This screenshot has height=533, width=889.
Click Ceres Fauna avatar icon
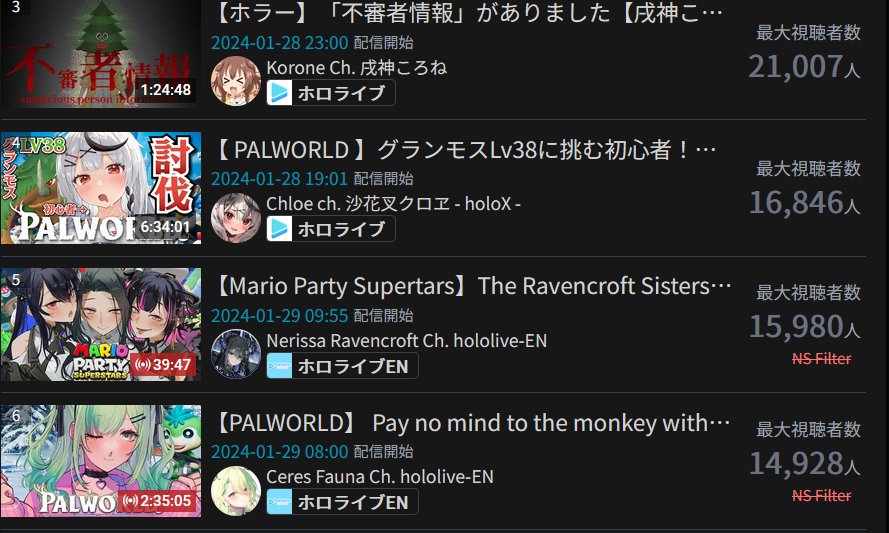click(236, 491)
